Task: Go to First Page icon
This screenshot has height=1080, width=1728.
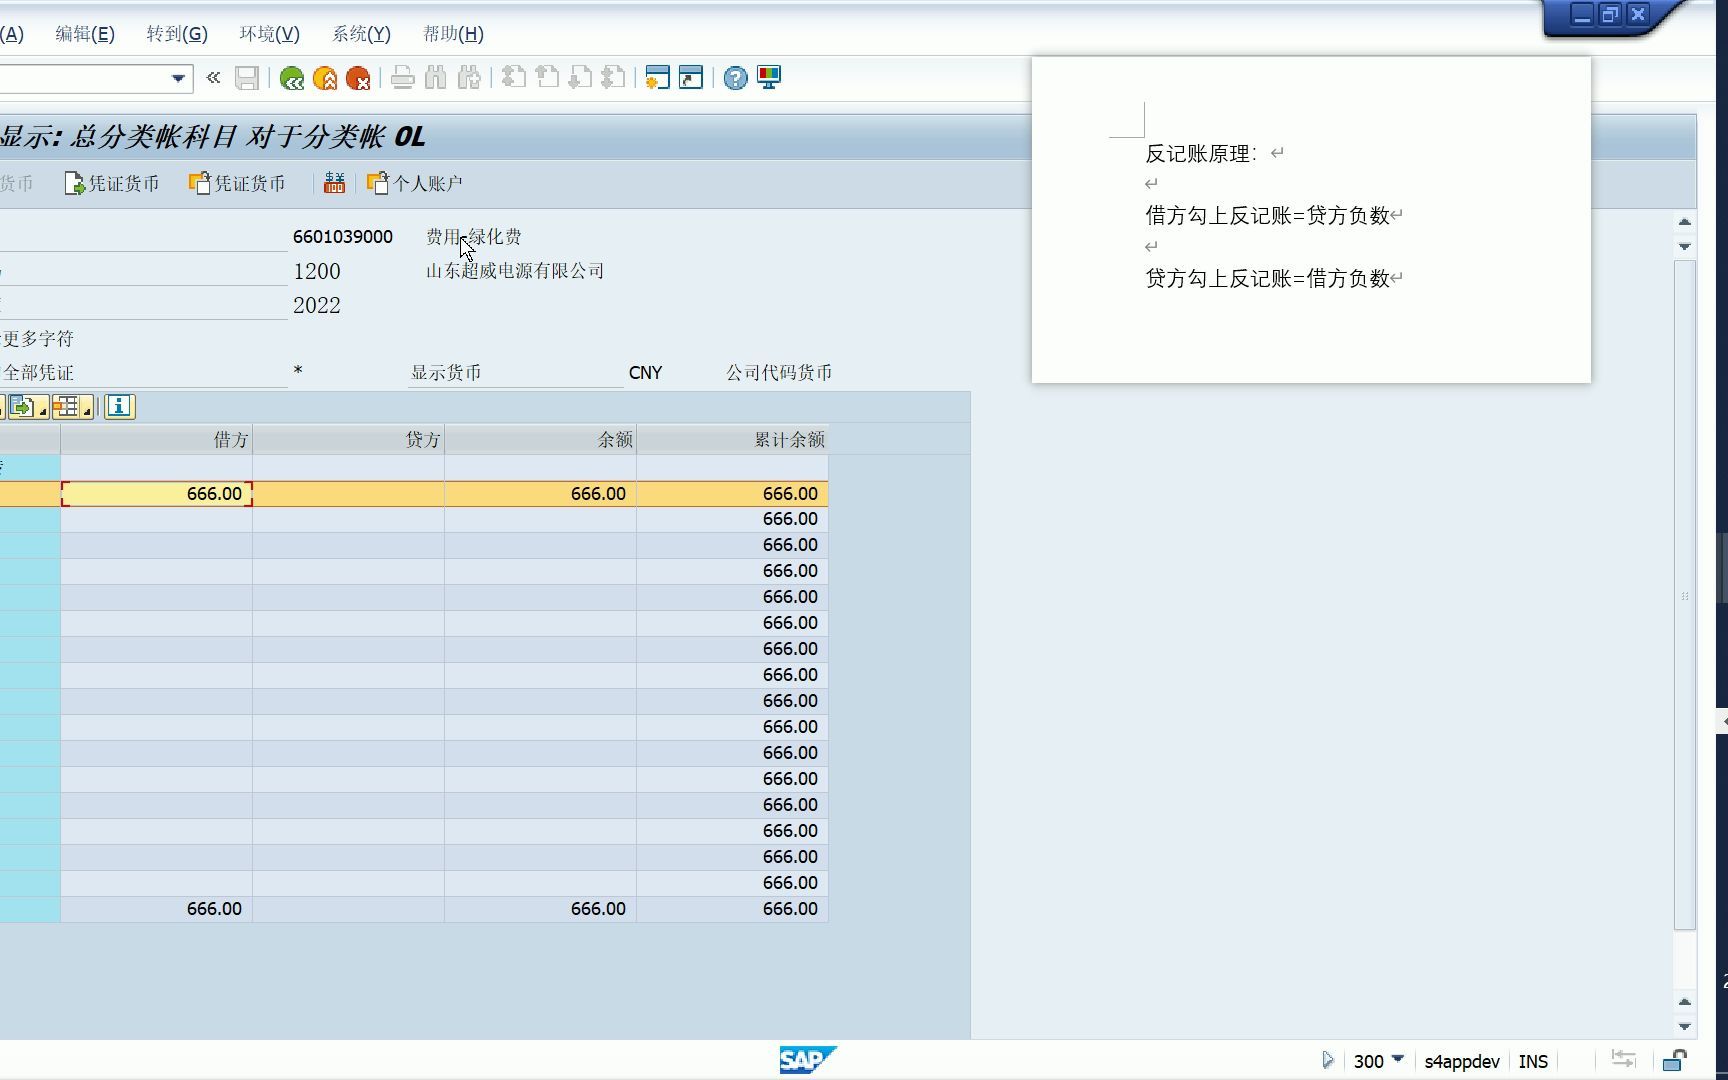Action: pyautogui.click(x=514, y=78)
